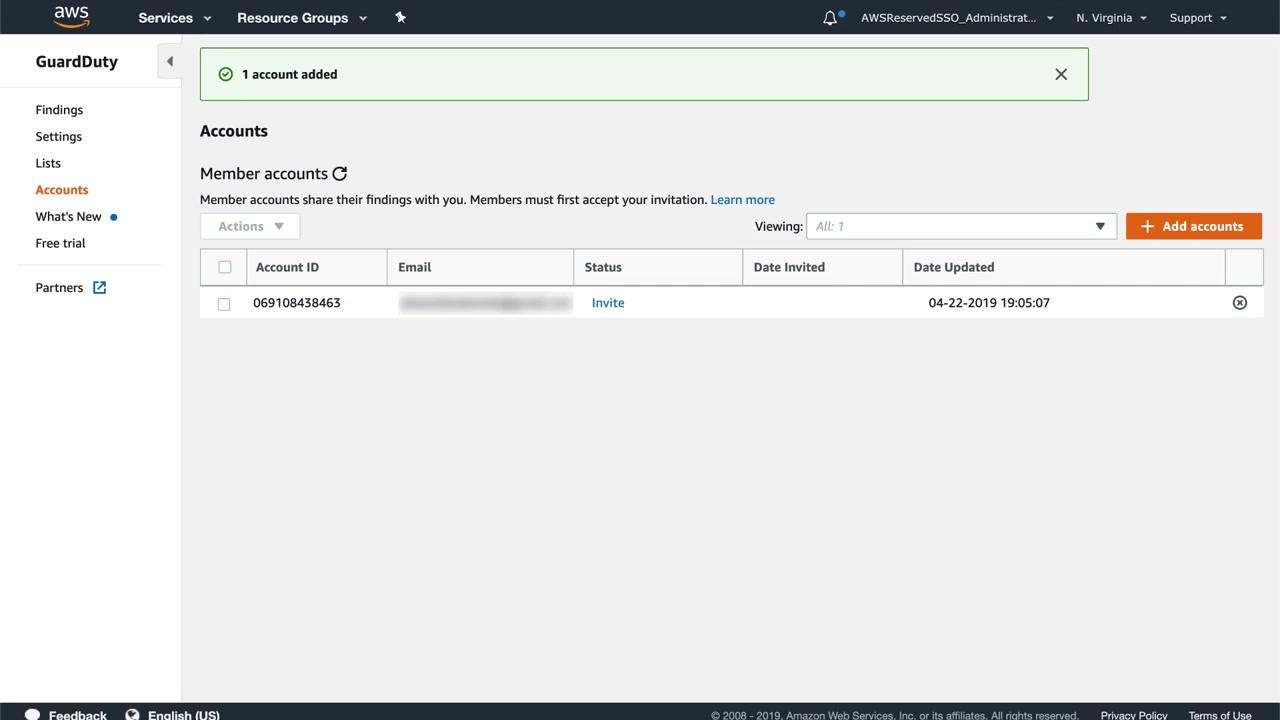This screenshot has width=1280, height=720.
Task: Open the Partners sidebar link
Action: (x=59, y=288)
